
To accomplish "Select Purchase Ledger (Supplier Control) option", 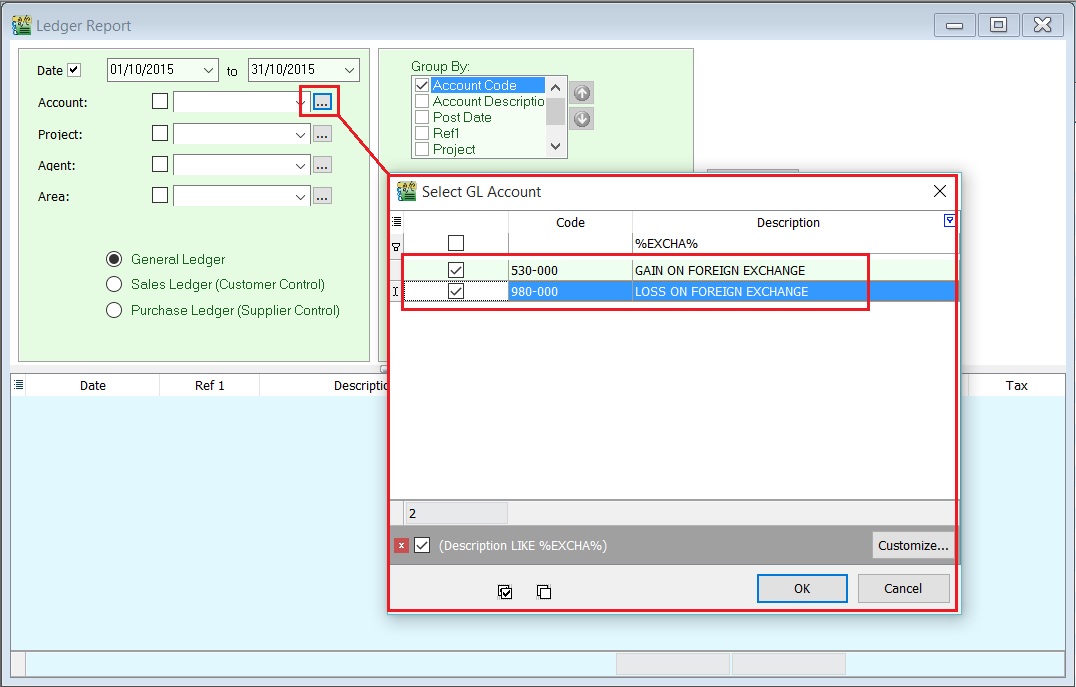I will point(114,311).
